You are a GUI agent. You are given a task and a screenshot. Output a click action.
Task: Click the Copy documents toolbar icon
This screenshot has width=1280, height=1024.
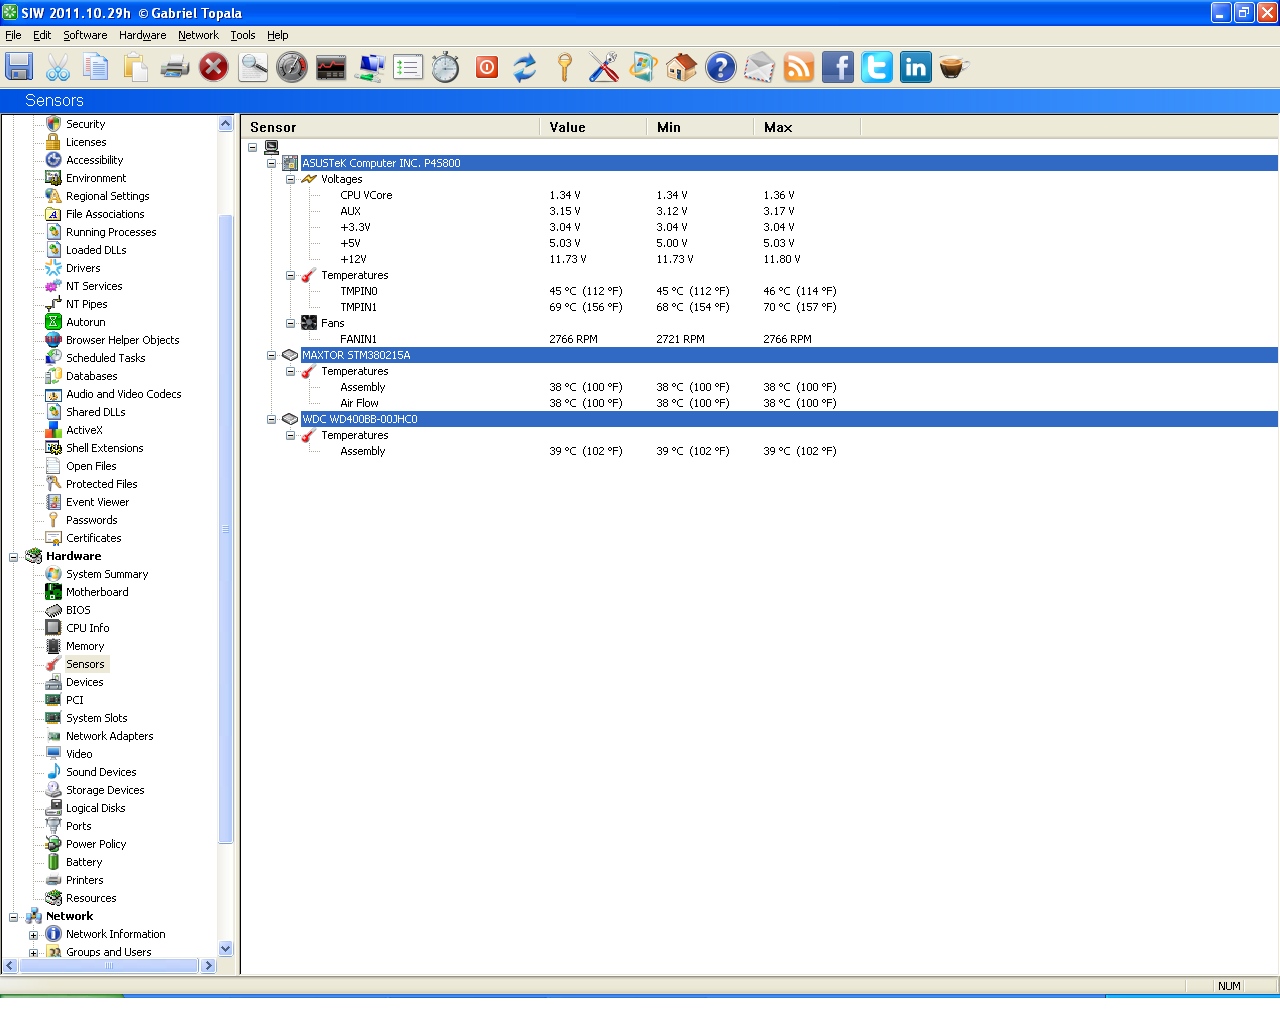(97, 67)
